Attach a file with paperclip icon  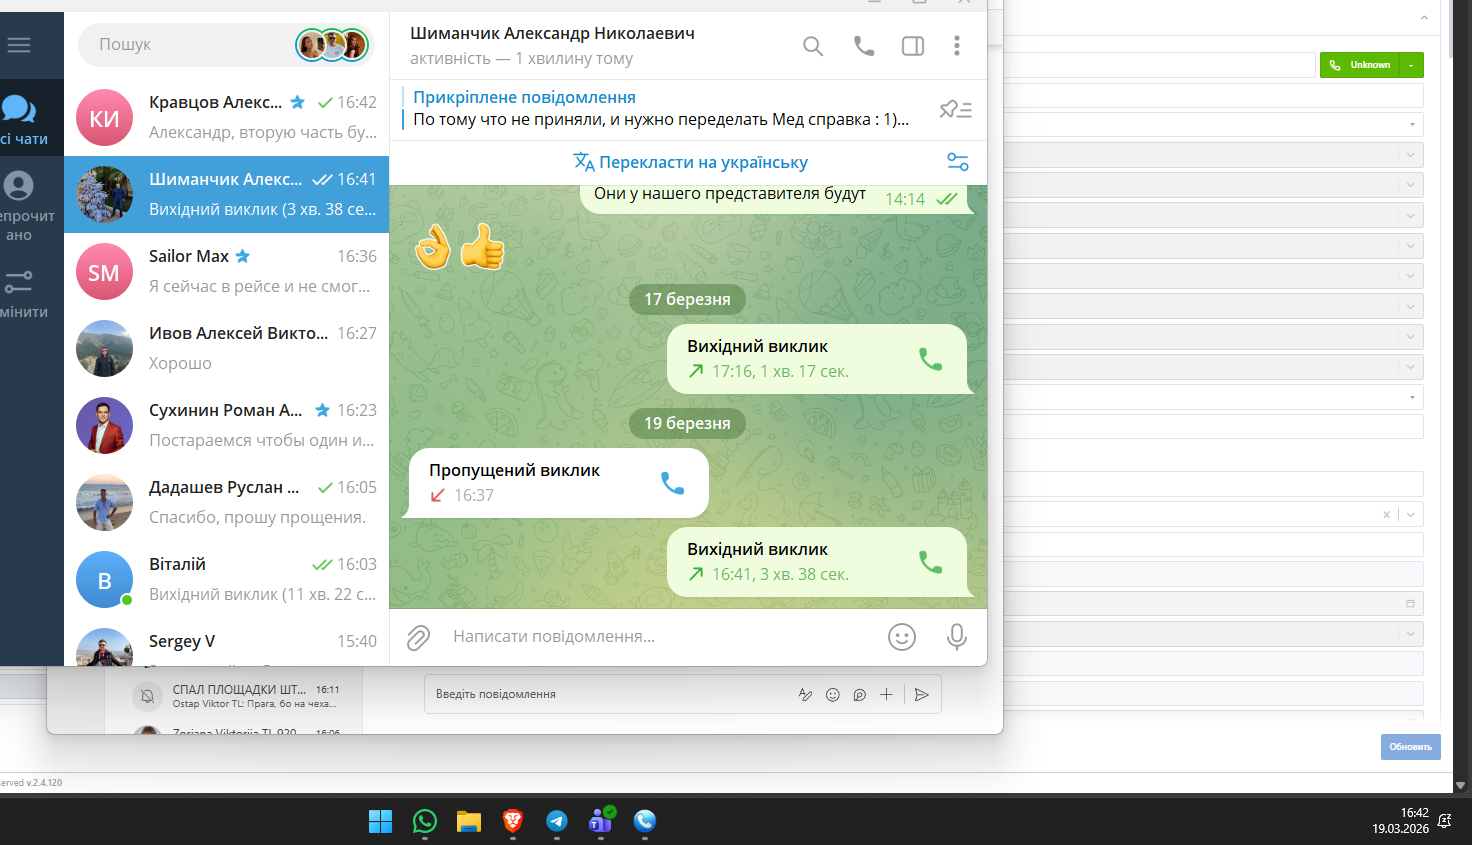418,637
